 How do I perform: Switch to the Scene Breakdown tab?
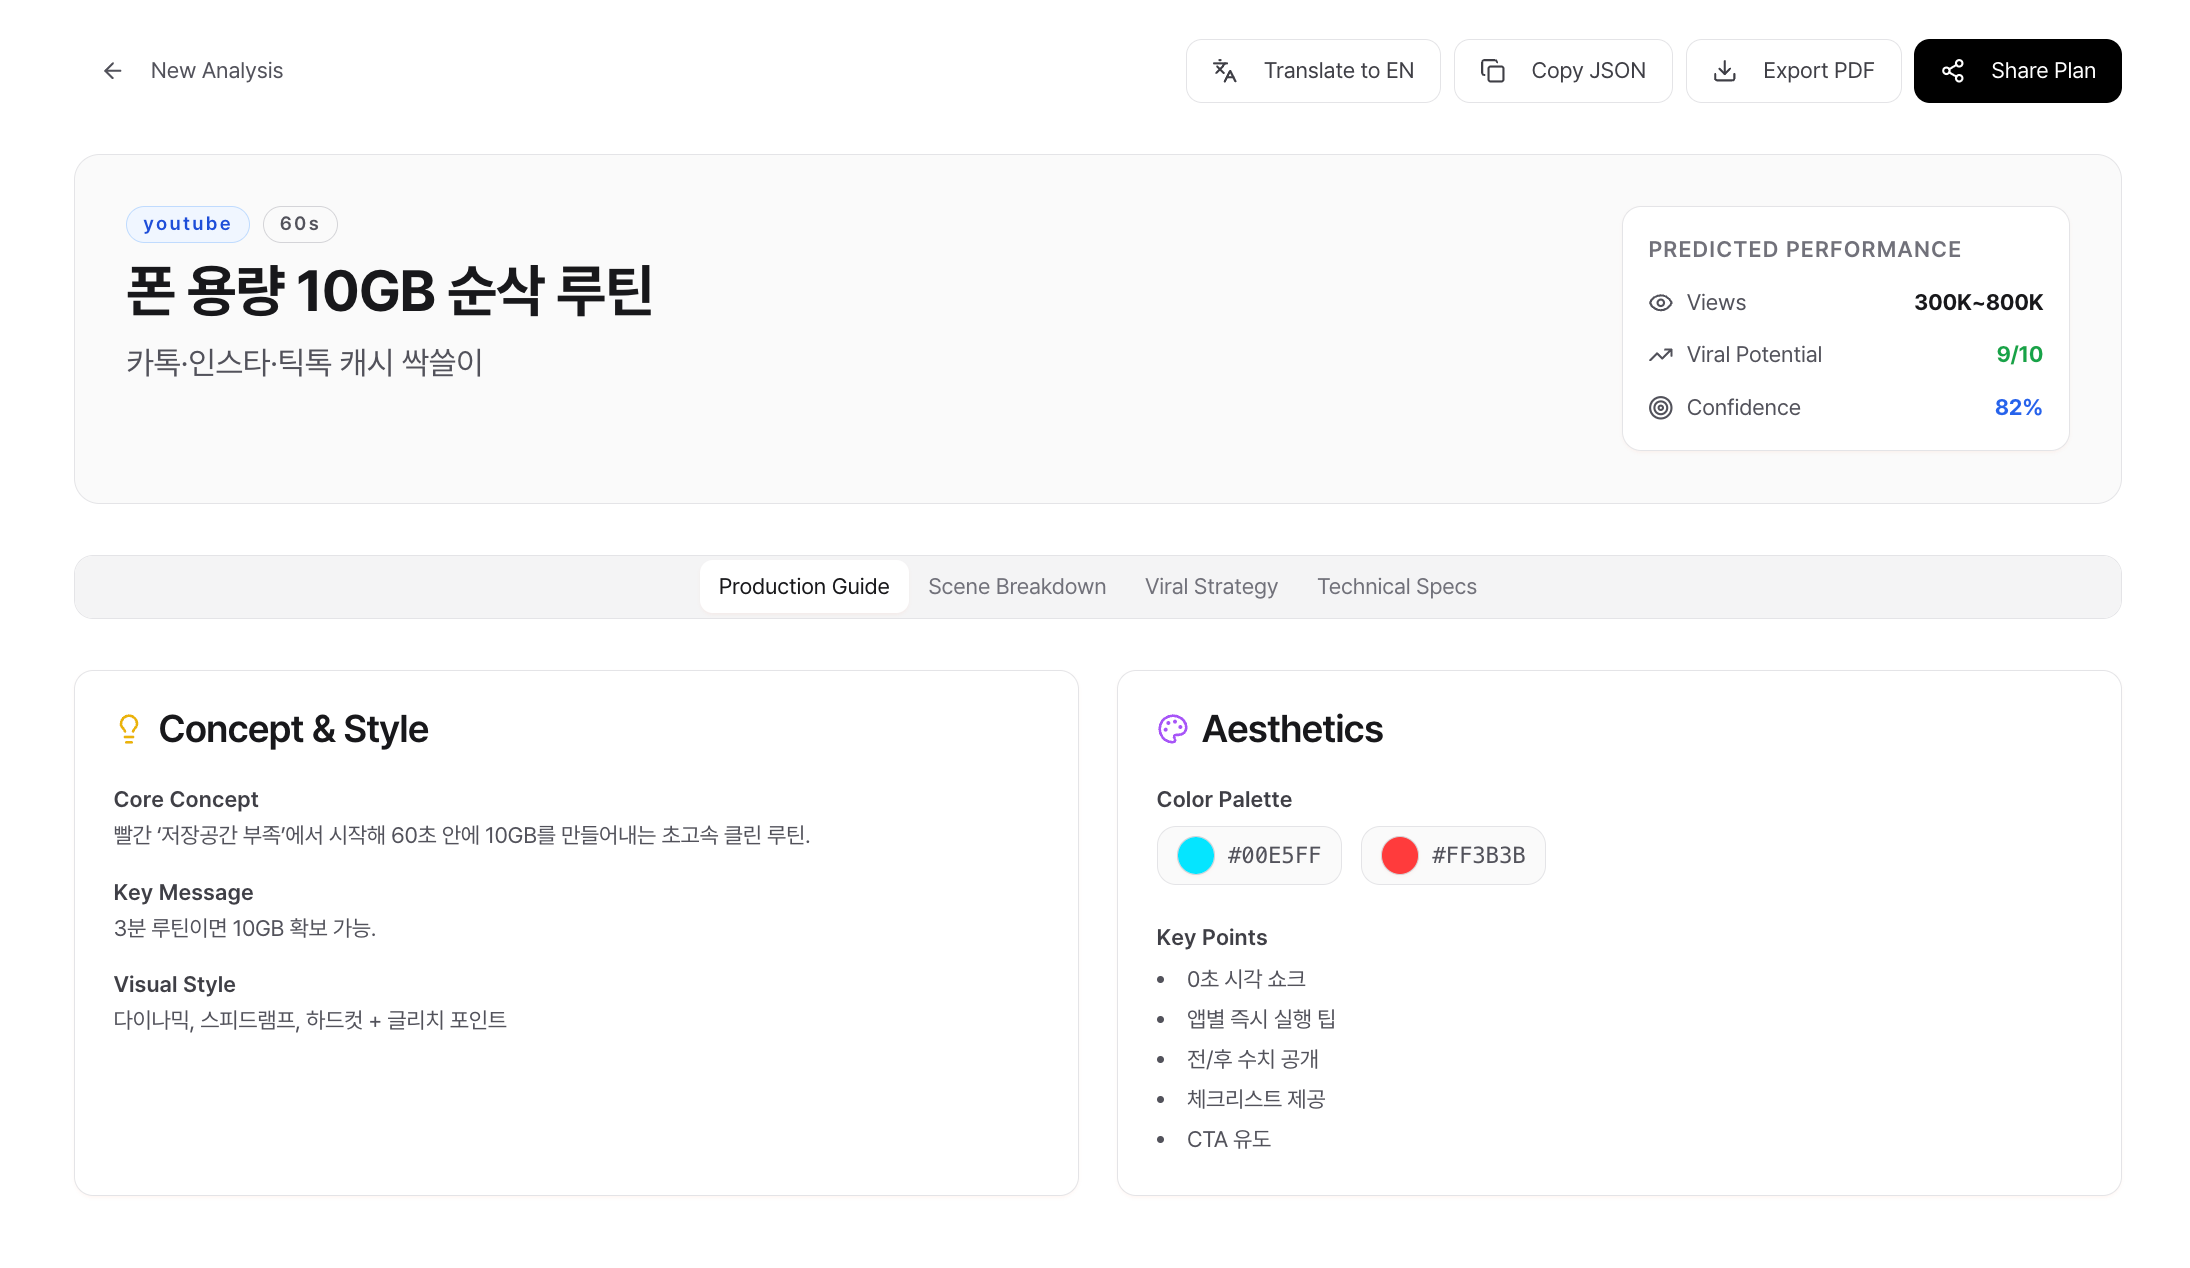[1017, 586]
